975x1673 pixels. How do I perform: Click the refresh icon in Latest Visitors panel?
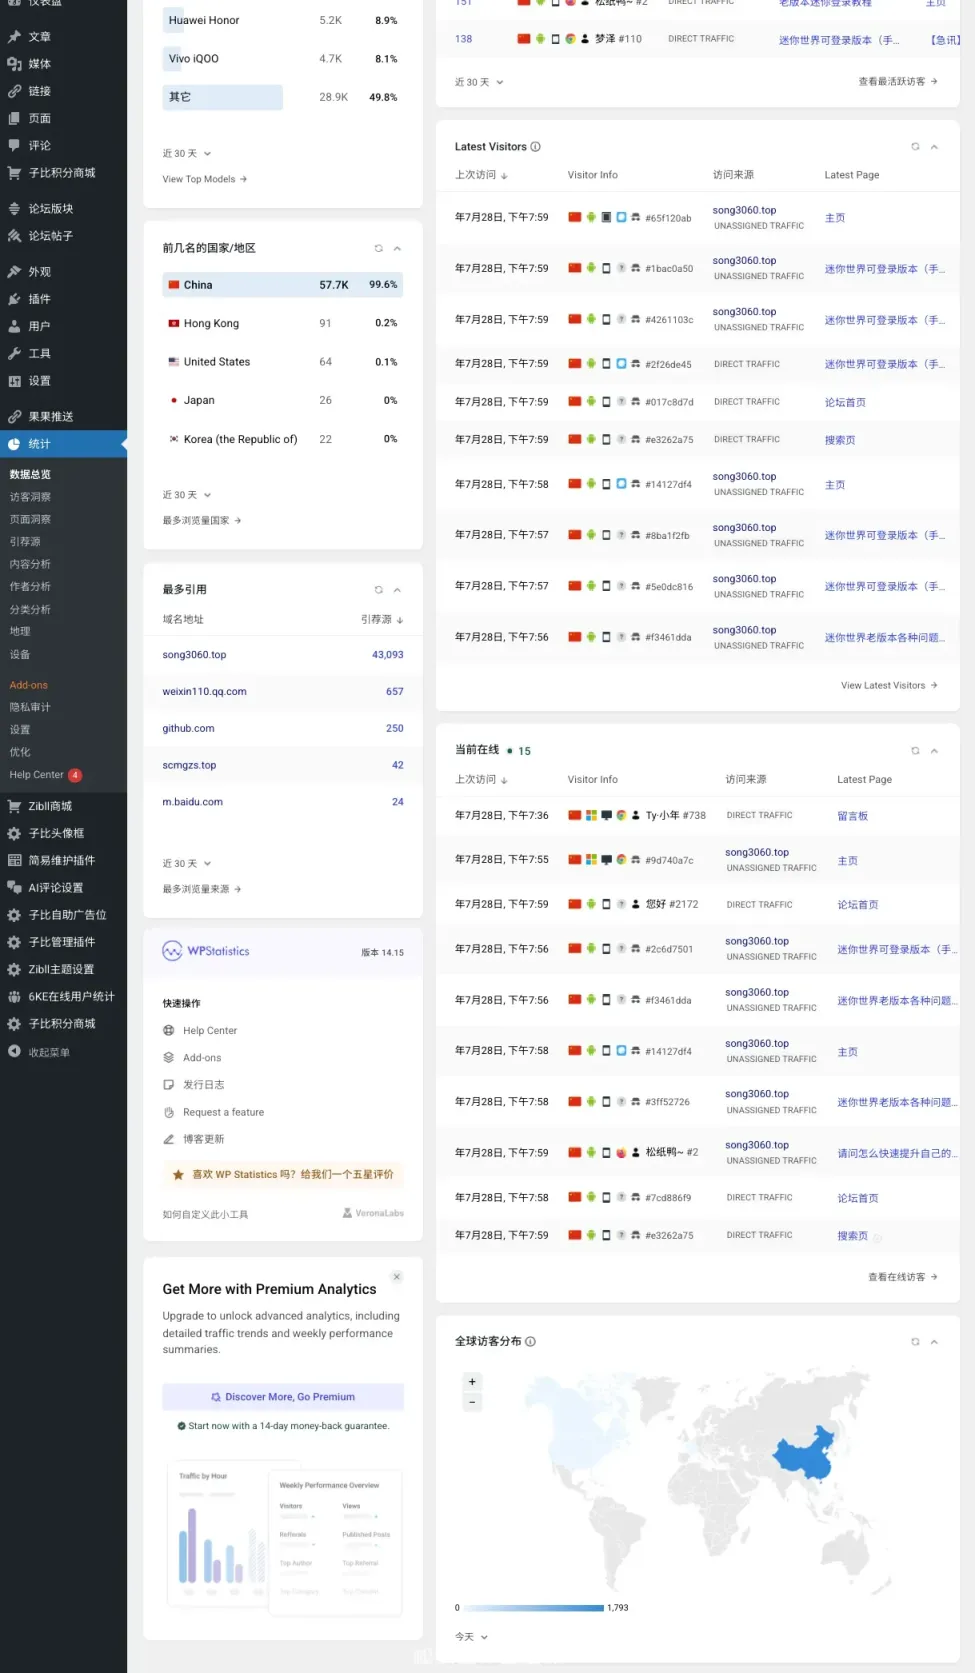914,147
